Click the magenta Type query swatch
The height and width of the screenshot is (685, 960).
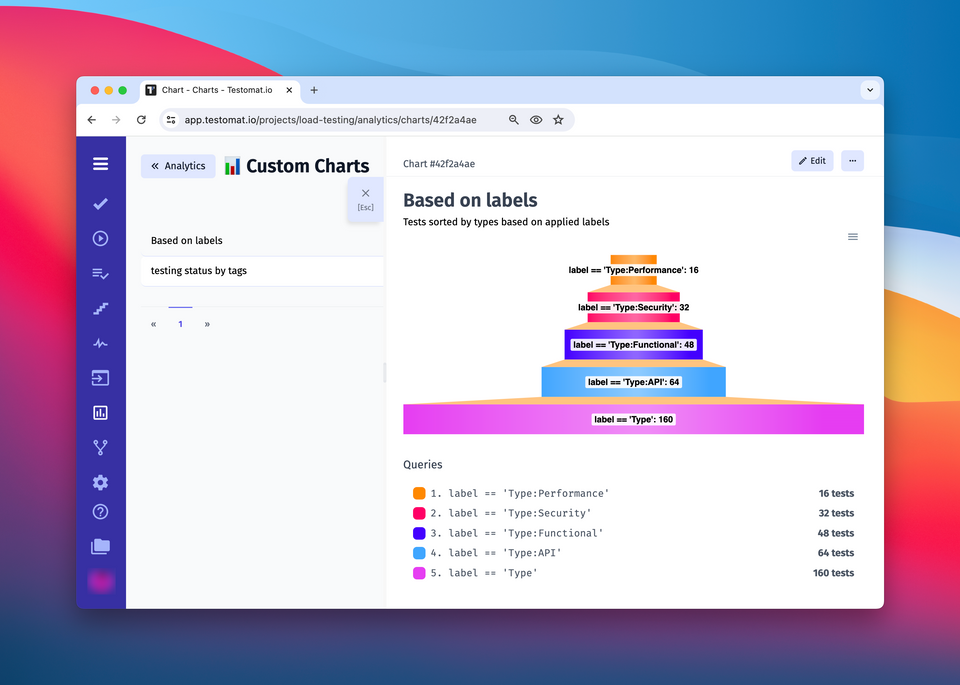(x=419, y=573)
